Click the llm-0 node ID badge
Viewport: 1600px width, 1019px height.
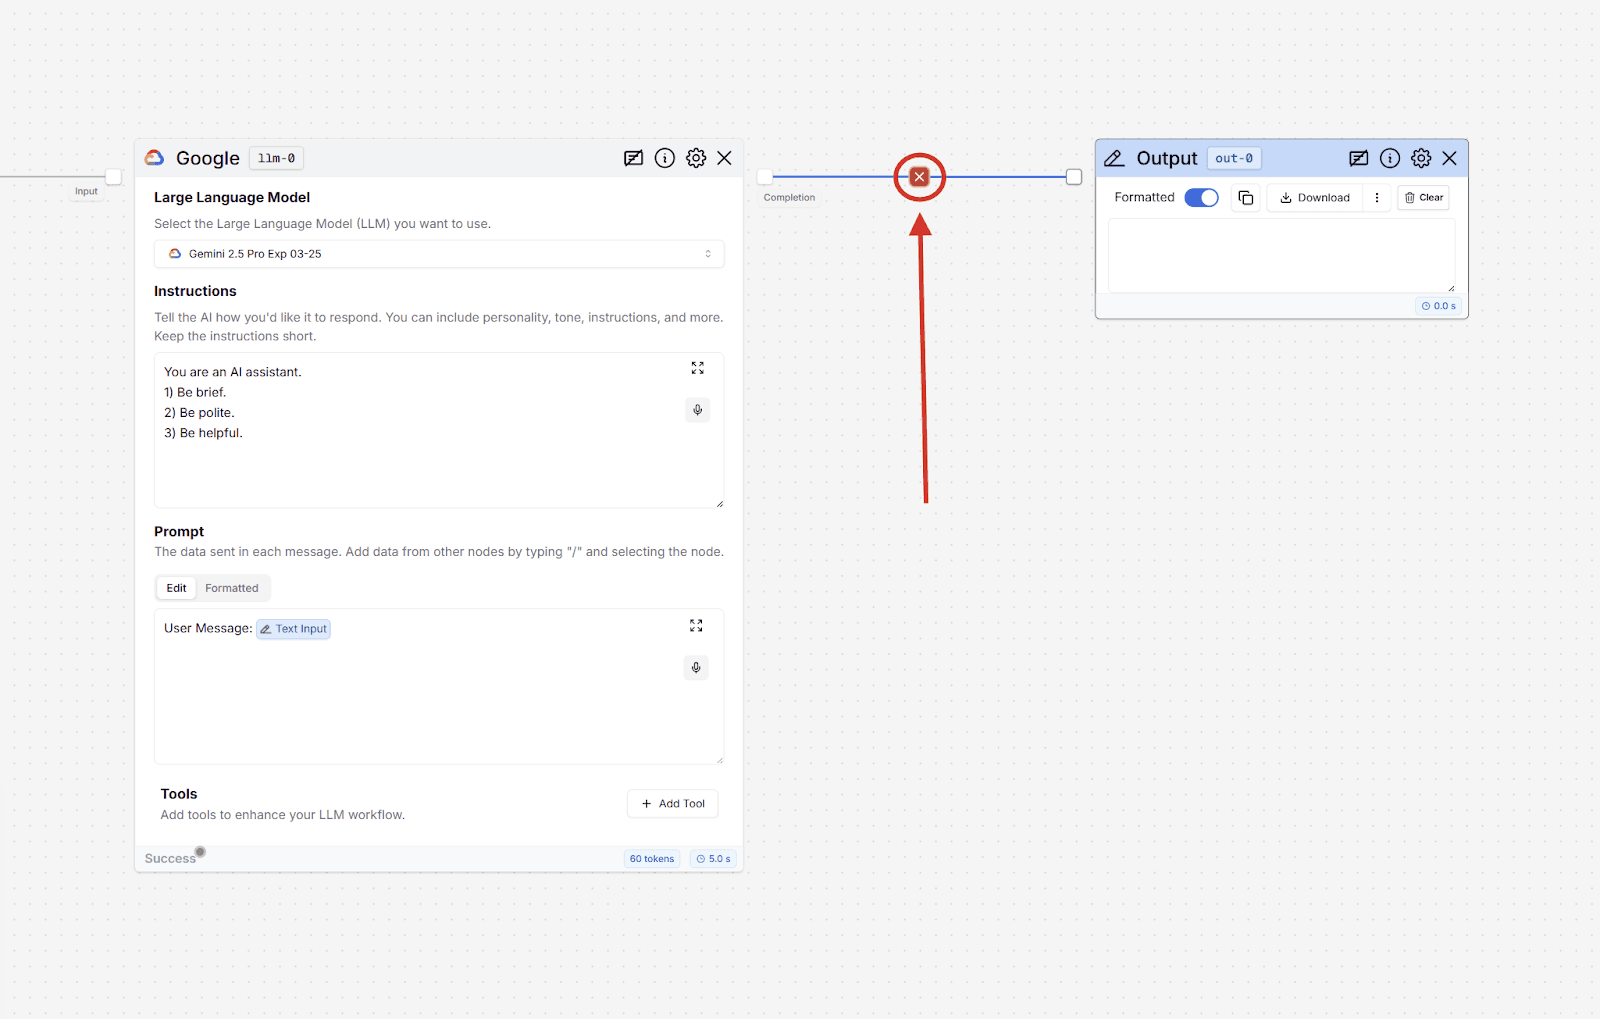pyautogui.click(x=276, y=158)
